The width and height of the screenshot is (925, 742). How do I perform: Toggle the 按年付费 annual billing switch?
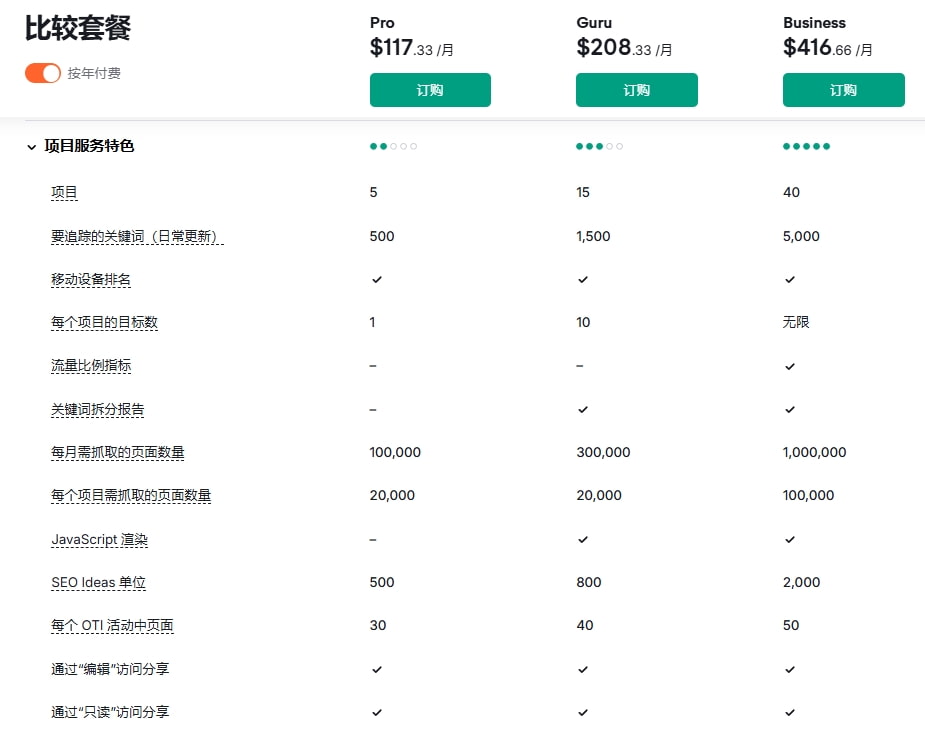[41, 73]
